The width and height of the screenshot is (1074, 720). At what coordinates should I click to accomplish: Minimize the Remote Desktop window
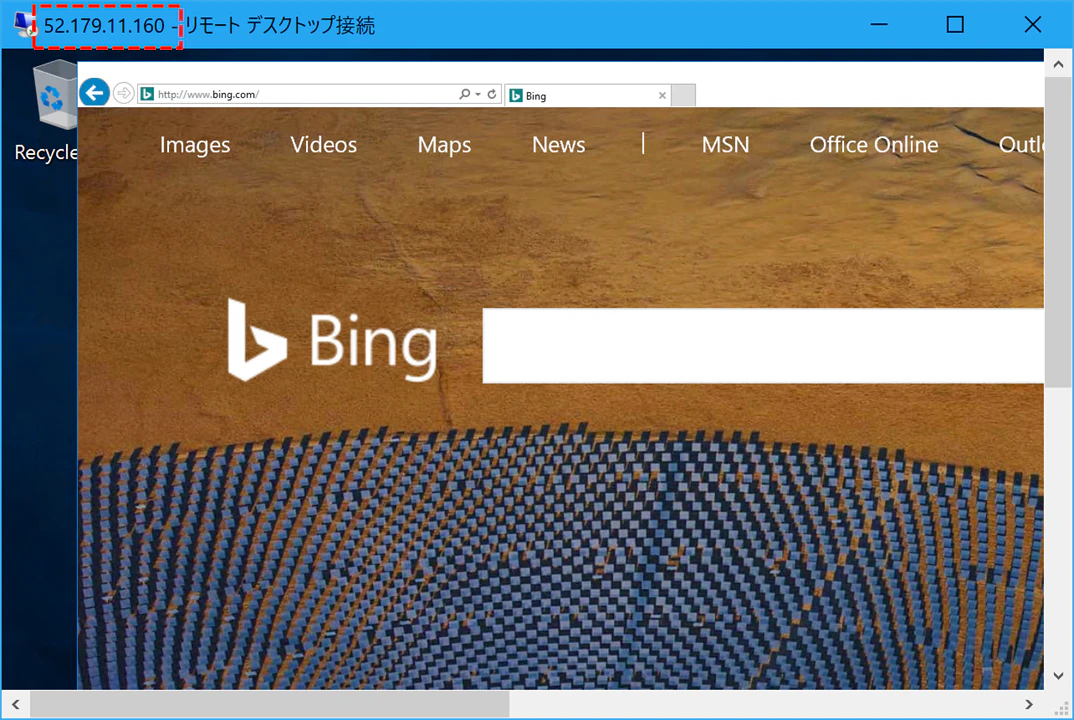(x=879, y=25)
